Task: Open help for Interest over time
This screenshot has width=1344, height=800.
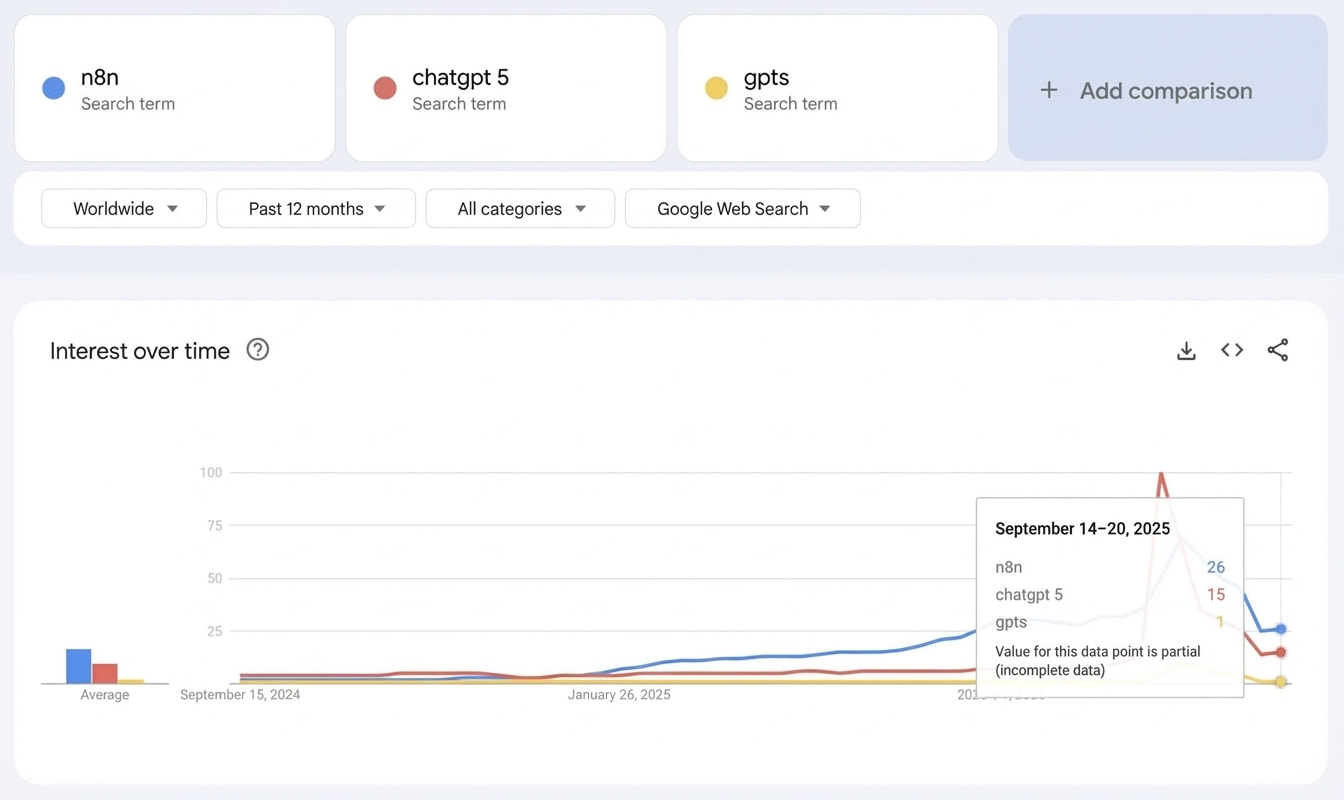Action: click(258, 350)
